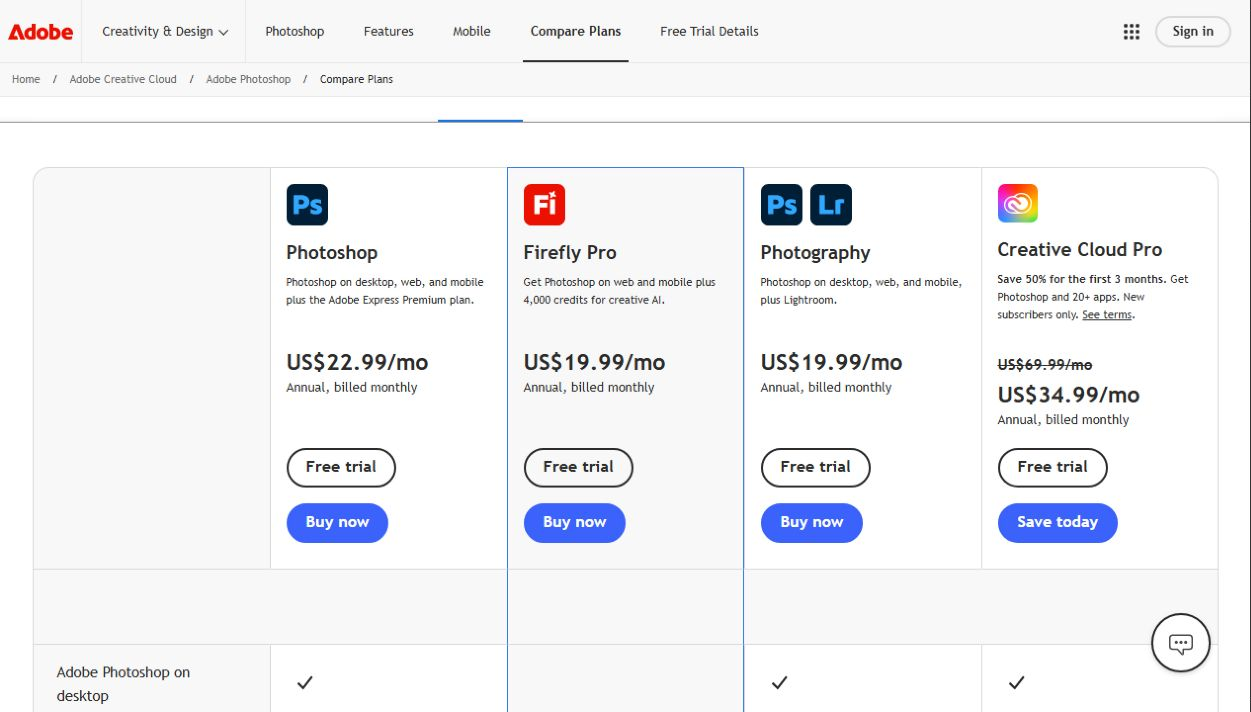Open Adobe Photoshop breadcrumb link

[x=248, y=79]
